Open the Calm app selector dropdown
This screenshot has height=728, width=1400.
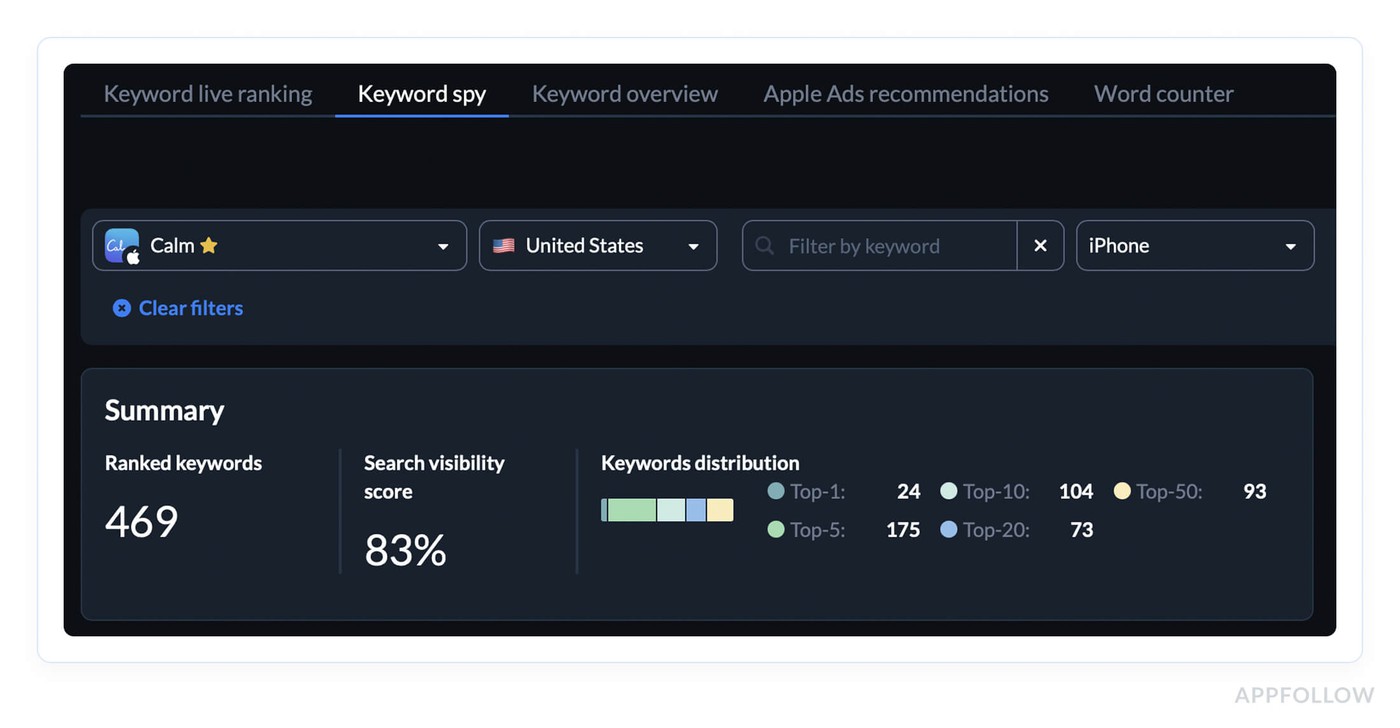[x=280, y=246]
